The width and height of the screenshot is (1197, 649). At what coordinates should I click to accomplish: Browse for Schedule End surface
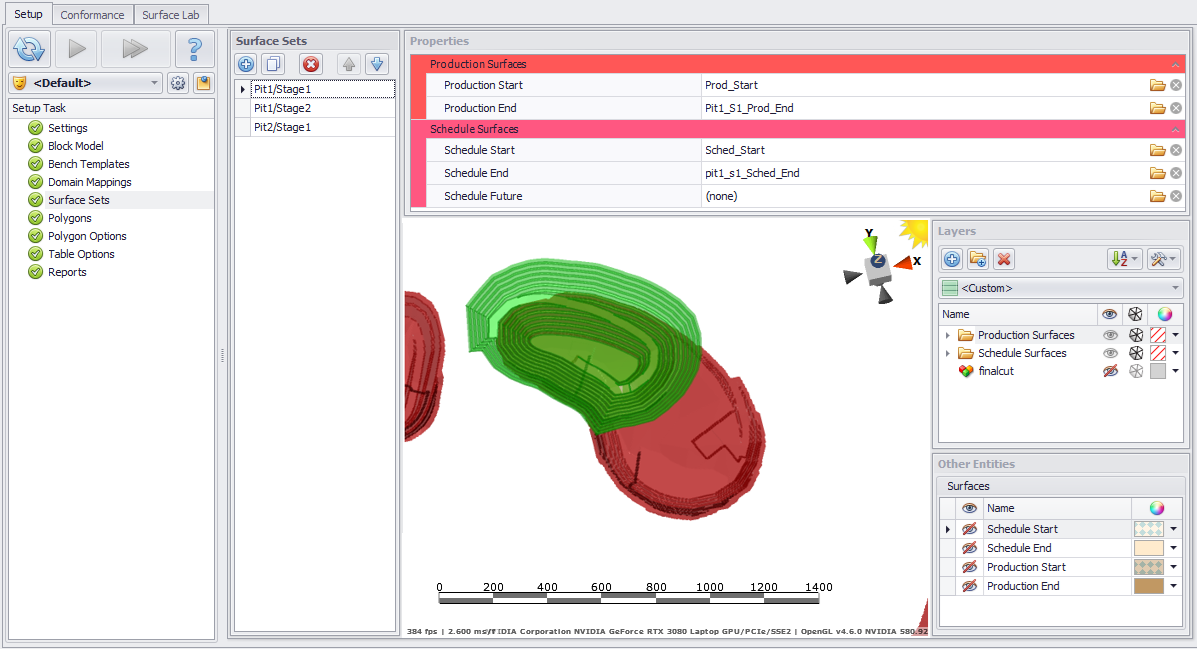point(1157,173)
